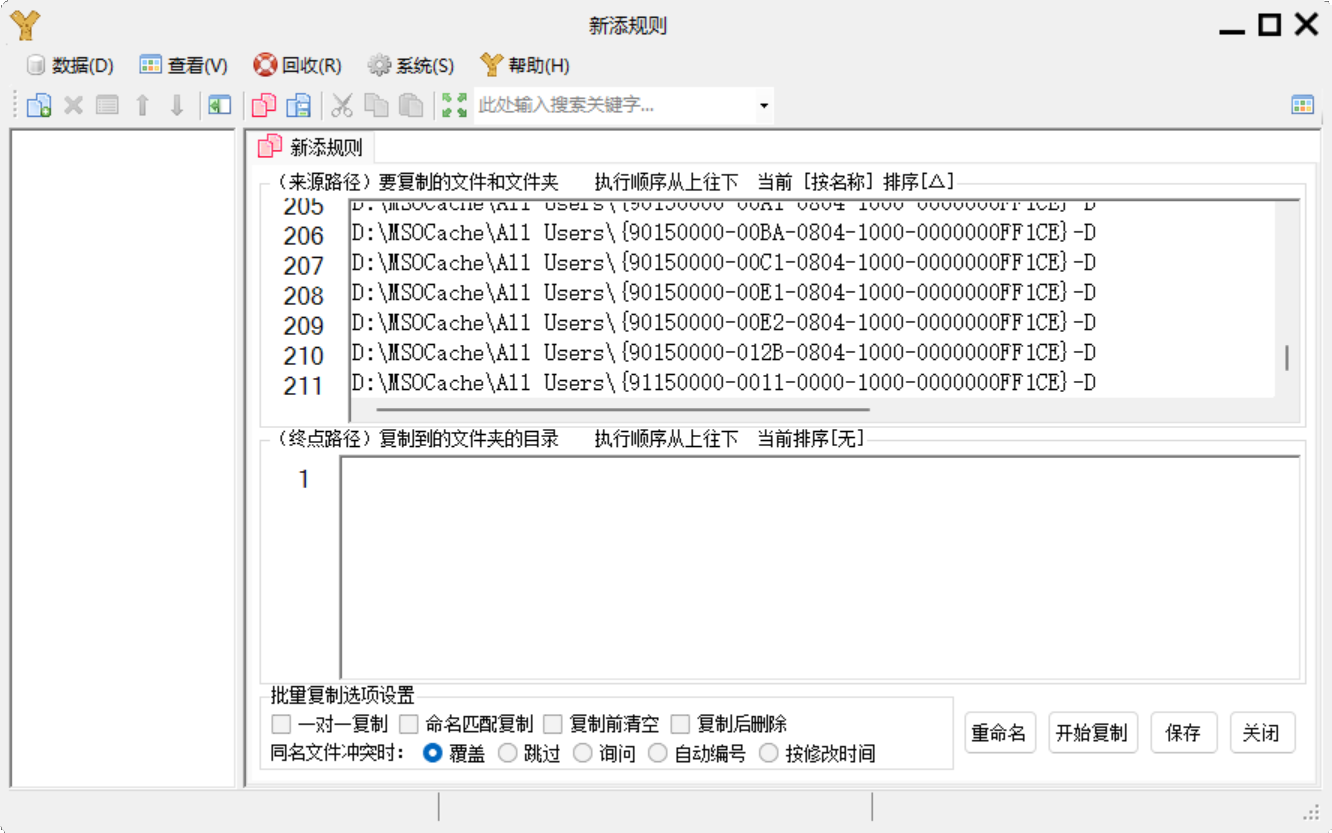Open the 查看(V) menu

[184, 66]
